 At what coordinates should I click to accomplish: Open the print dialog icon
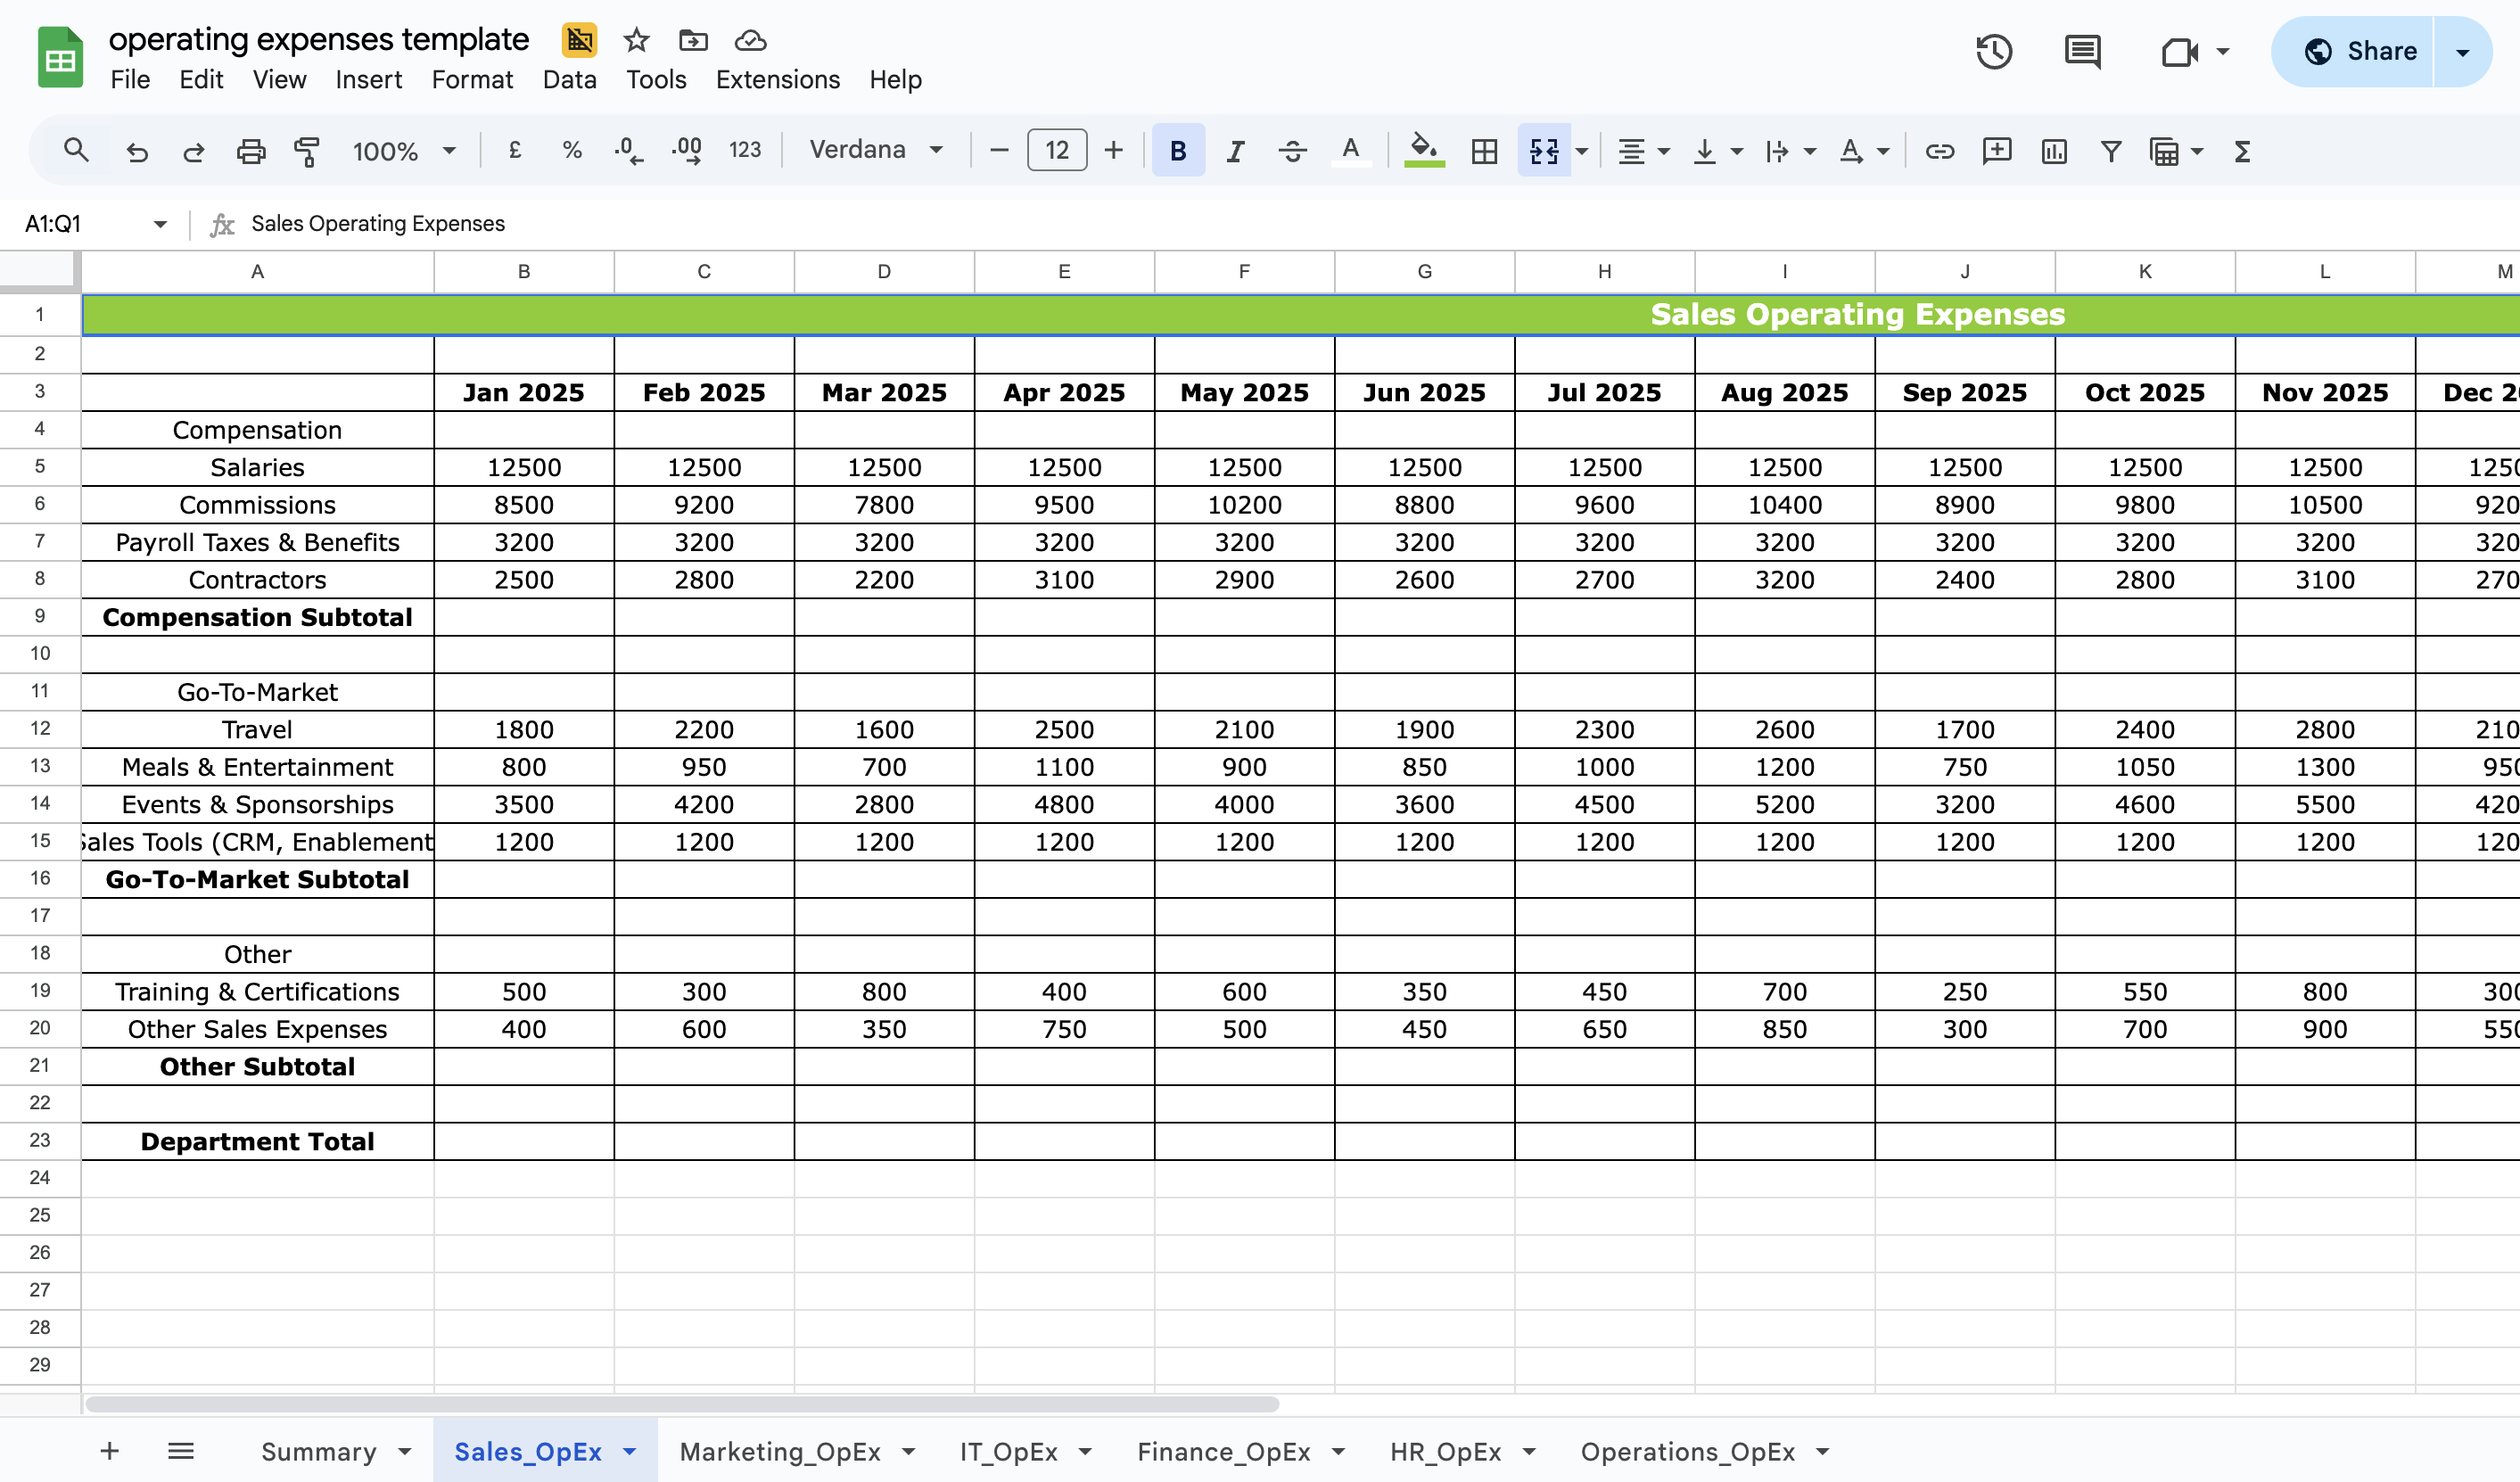(251, 151)
